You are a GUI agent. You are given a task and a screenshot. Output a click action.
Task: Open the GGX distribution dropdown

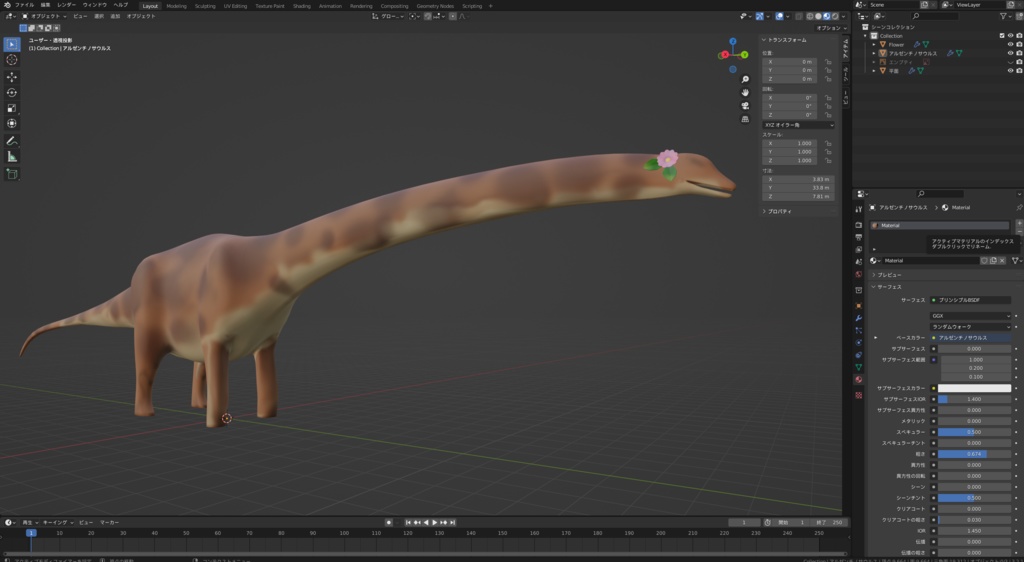click(x=970, y=316)
